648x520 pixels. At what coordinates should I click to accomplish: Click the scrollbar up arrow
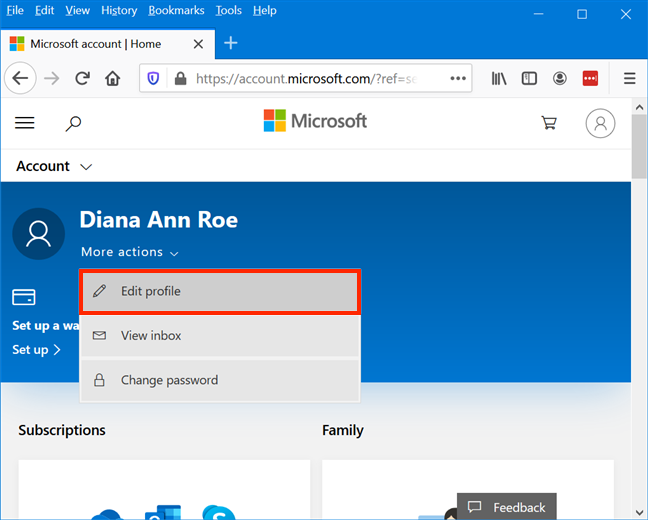[639, 107]
